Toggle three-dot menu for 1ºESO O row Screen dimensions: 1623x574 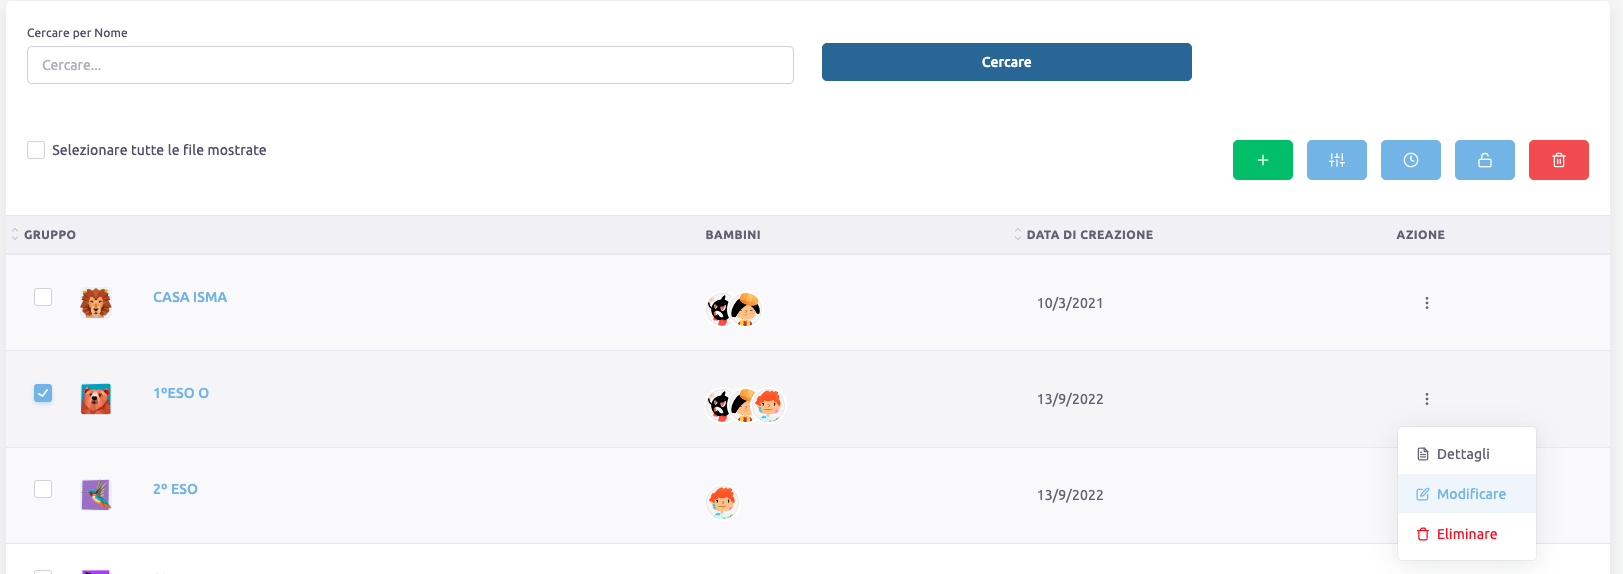pos(1426,399)
